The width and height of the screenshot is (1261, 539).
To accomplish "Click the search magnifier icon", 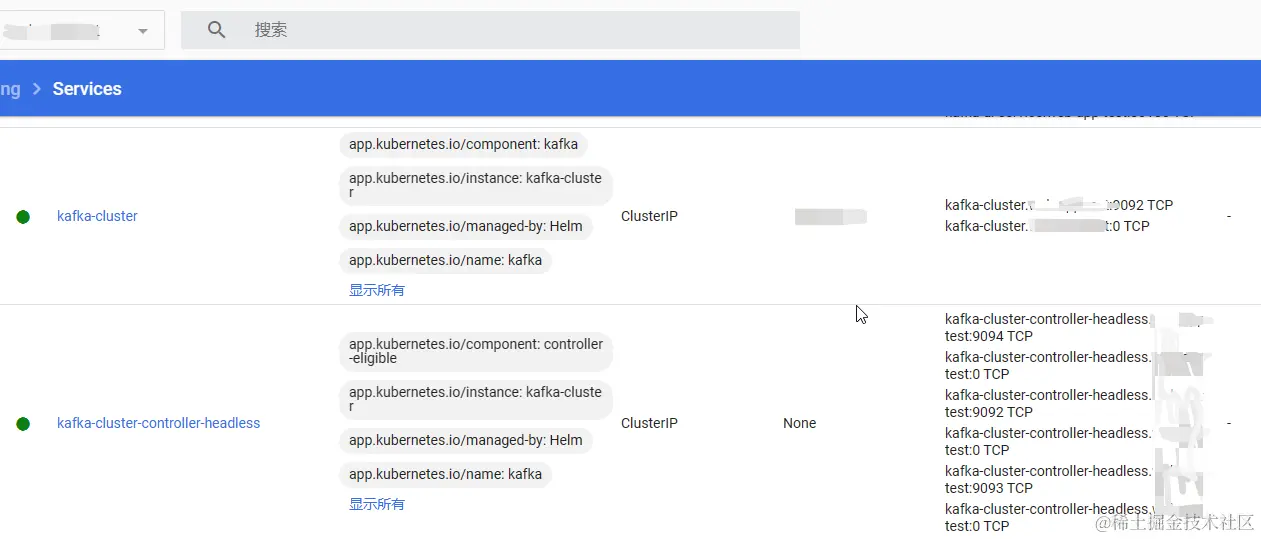I will pos(216,30).
